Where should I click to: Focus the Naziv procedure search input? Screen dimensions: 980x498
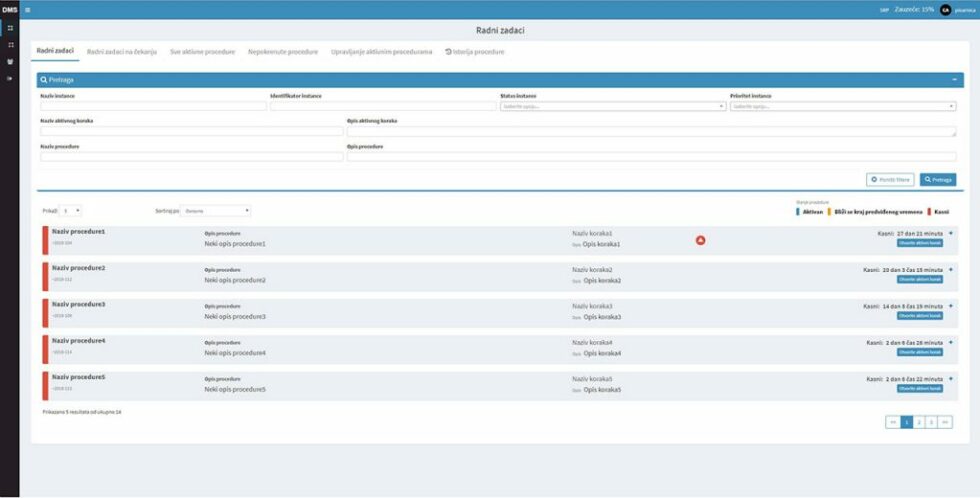point(192,157)
